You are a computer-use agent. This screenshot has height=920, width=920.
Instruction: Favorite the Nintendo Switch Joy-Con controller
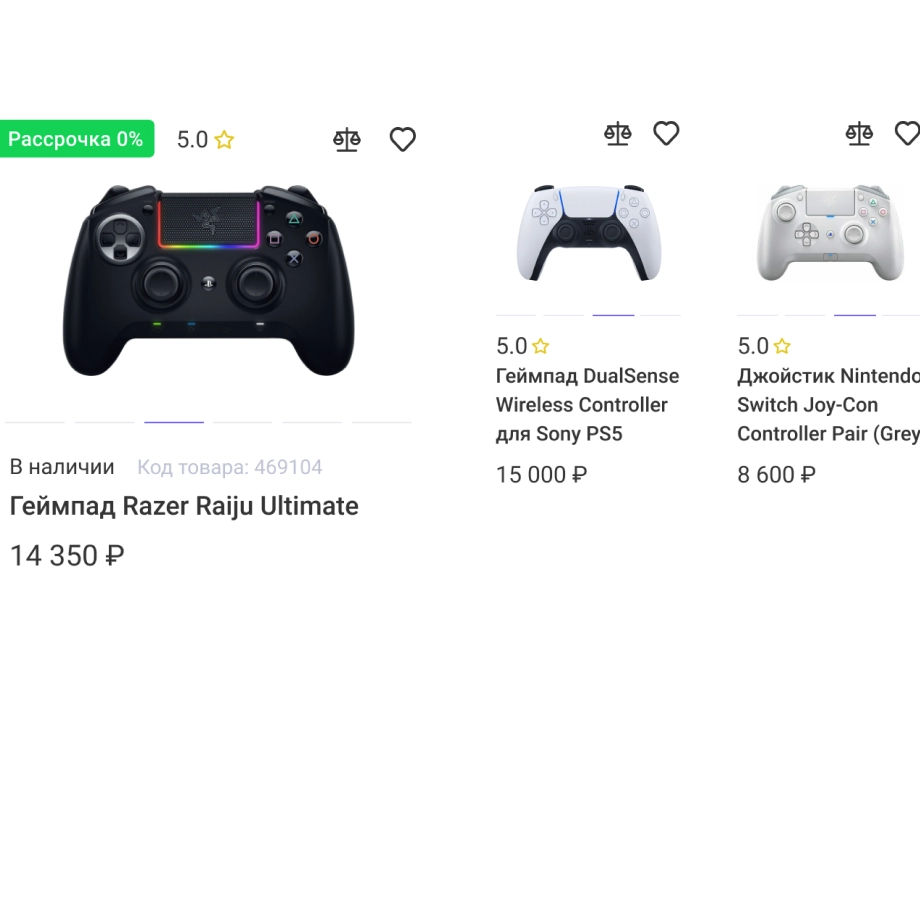[907, 133]
